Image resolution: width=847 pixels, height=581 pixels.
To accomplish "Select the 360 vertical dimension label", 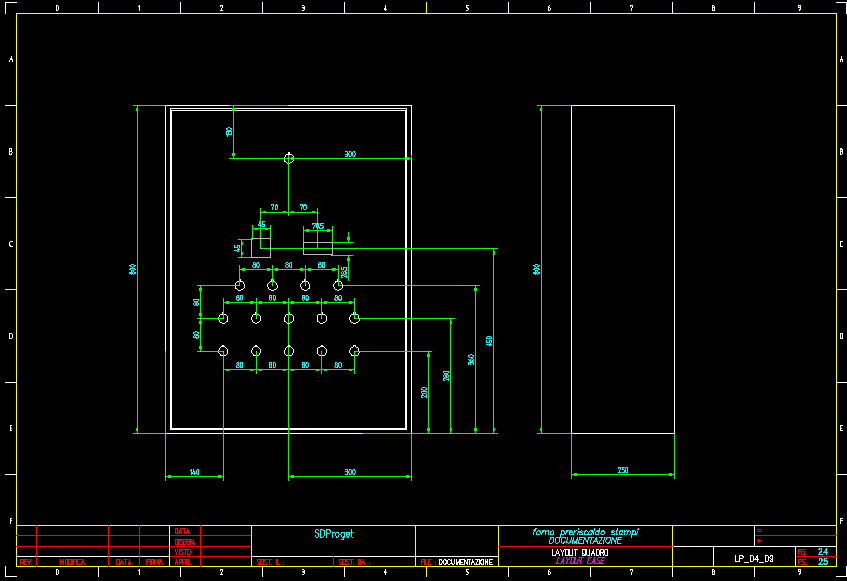I will [x=470, y=359].
